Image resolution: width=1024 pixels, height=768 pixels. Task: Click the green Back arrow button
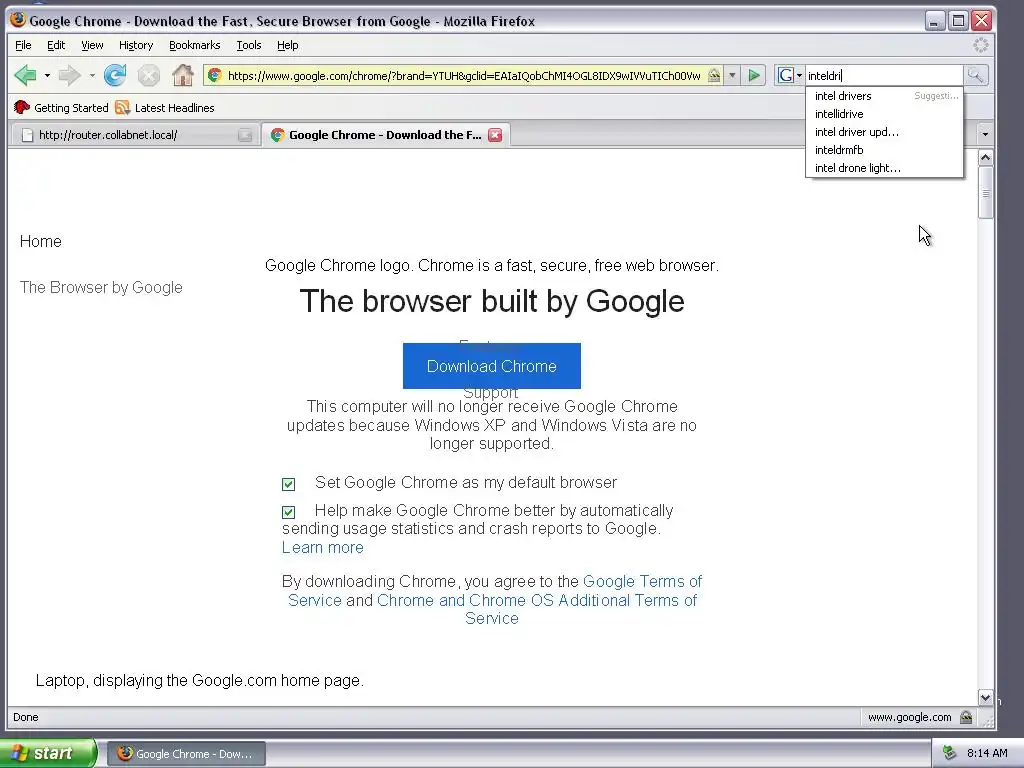25,76
